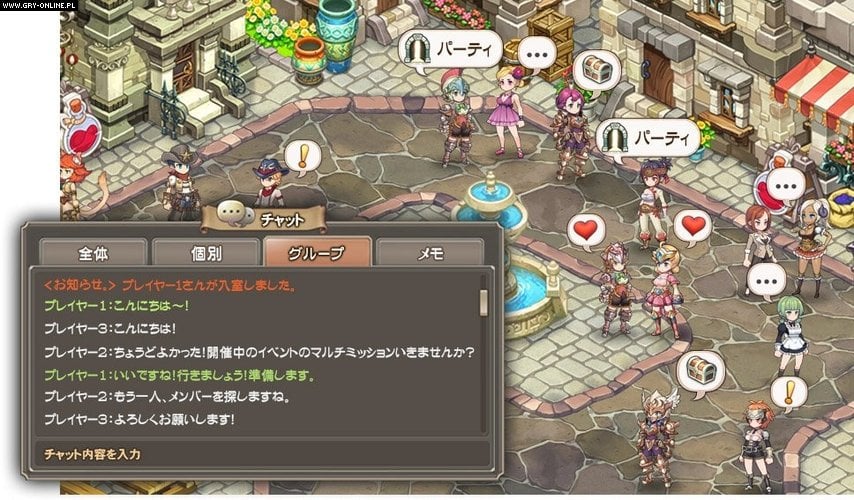
Task: Click the ellipsis bubble near the red potion at the right
Action: [x=785, y=187]
